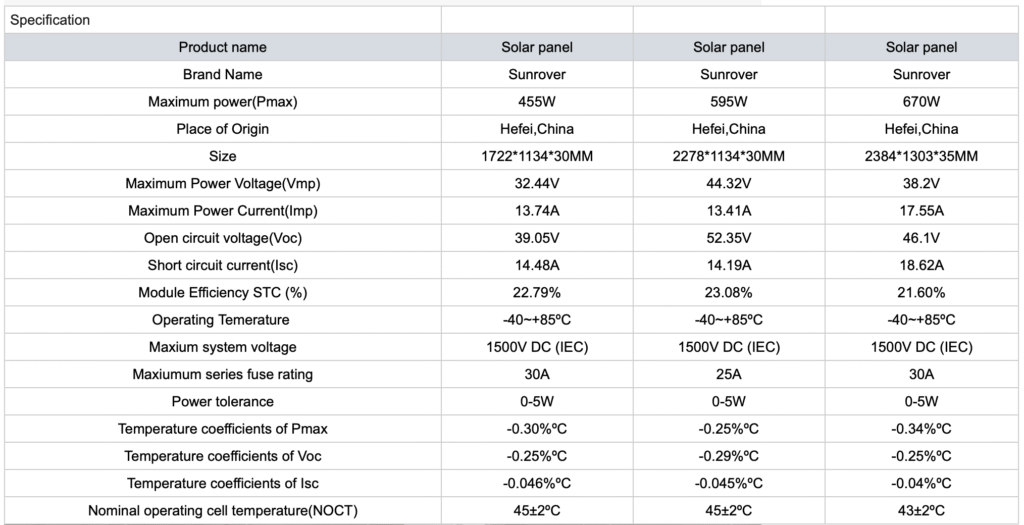Select the 23.08% module efficiency value
1024x525 pixels.
729,293
